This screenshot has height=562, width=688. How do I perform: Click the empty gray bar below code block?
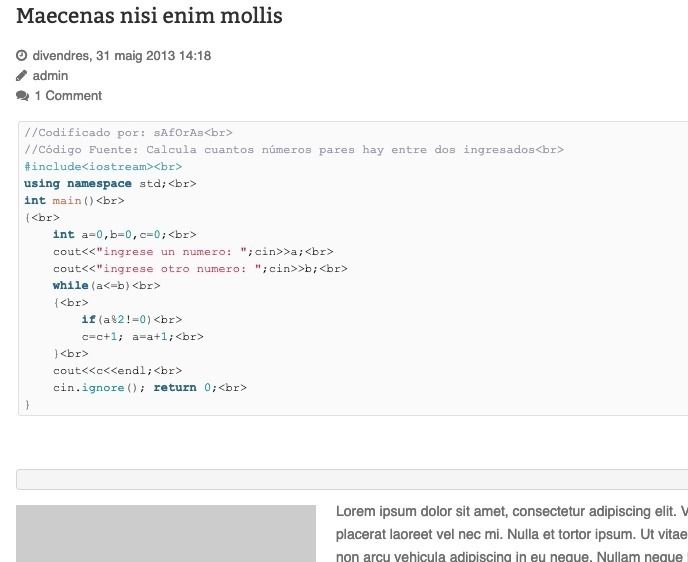point(352,479)
